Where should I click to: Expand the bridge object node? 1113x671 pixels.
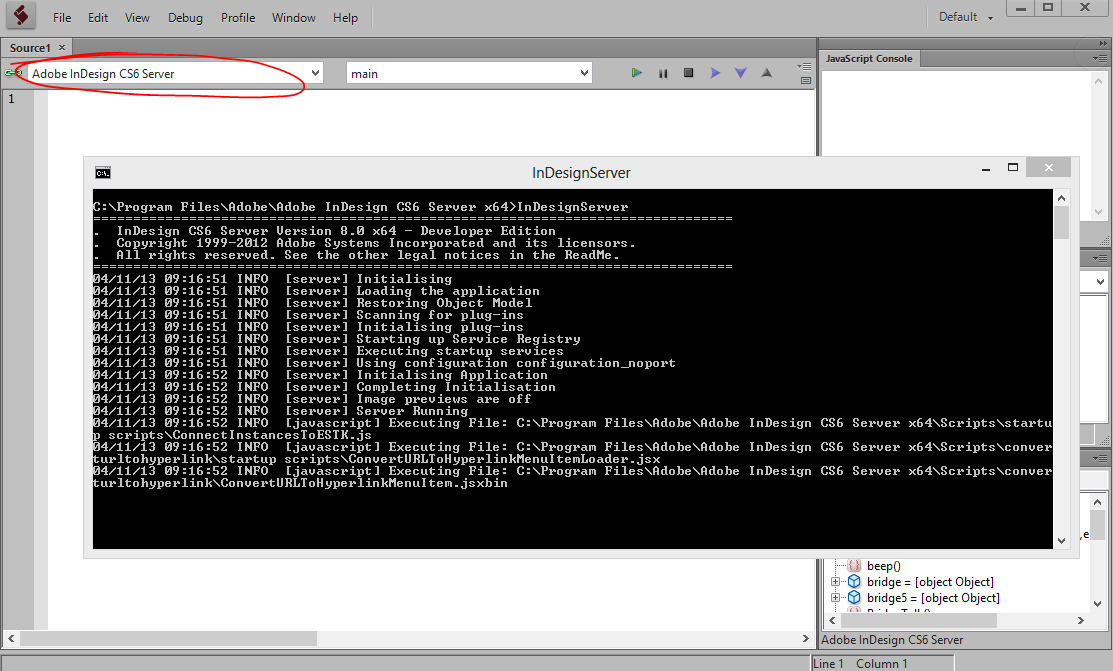coord(835,582)
